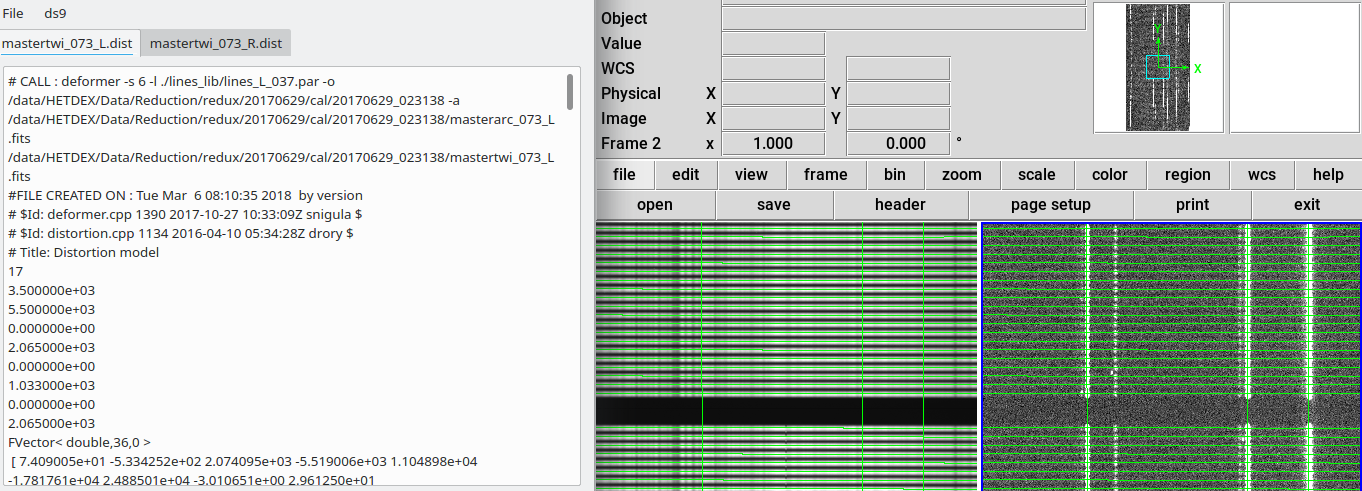The width and height of the screenshot is (1362, 491).
Task: Click the Value field
Action: point(773,44)
